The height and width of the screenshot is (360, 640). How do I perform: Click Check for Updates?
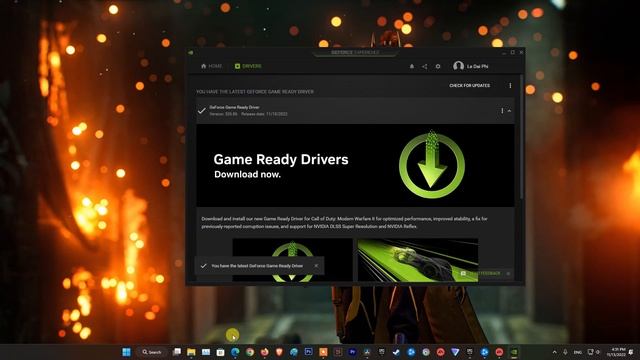tap(469, 85)
